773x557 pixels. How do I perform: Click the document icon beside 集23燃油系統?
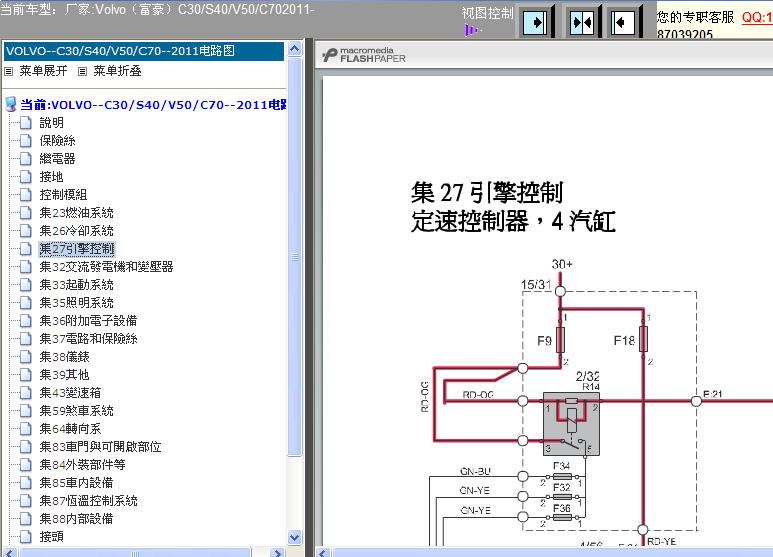[x=26, y=213]
